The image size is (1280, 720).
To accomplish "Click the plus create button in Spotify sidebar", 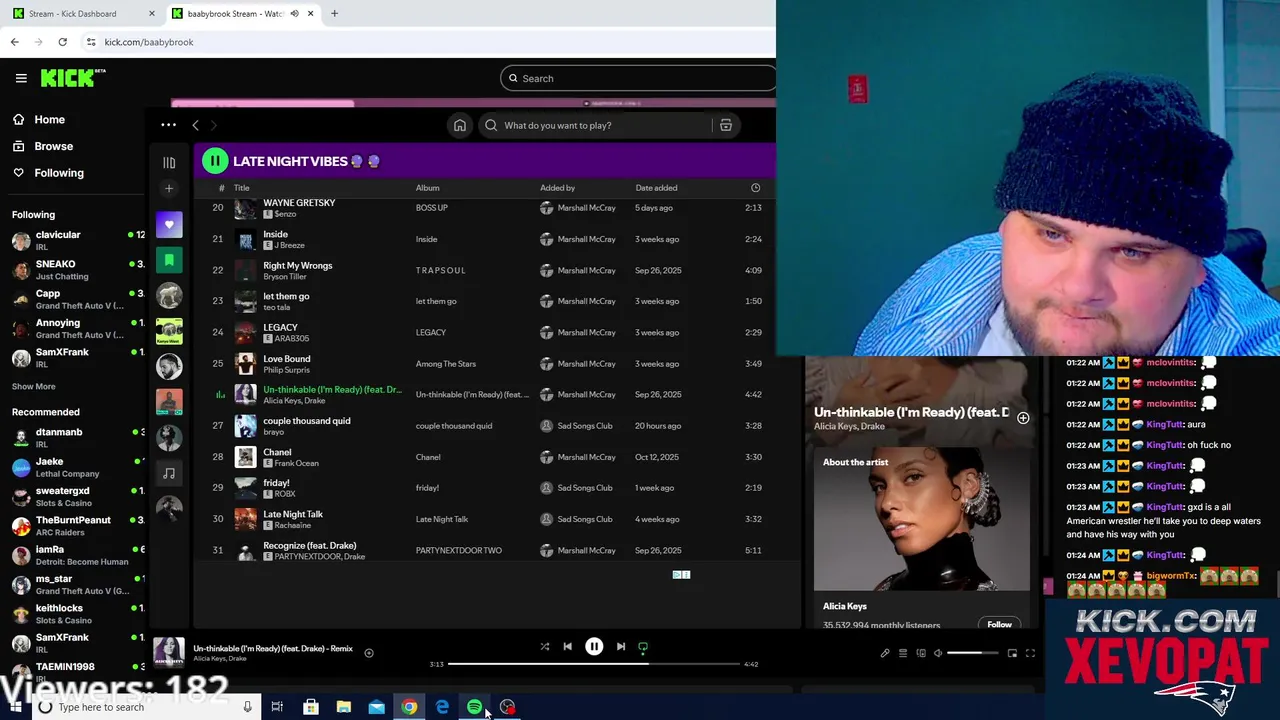I will pos(169,188).
